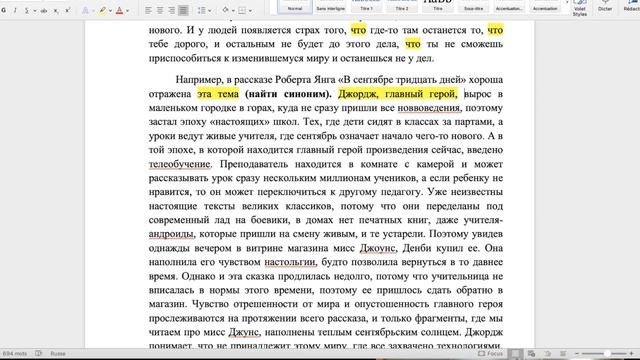Expand line spacing dropdown arrow
The height and width of the screenshot is (360, 640).
pos(210,11)
